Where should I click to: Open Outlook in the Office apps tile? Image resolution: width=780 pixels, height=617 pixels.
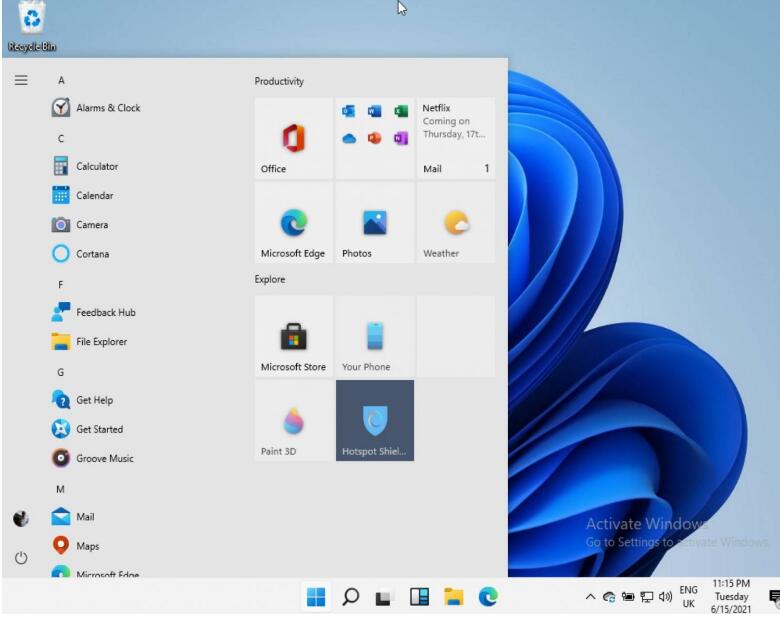(349, 111)
